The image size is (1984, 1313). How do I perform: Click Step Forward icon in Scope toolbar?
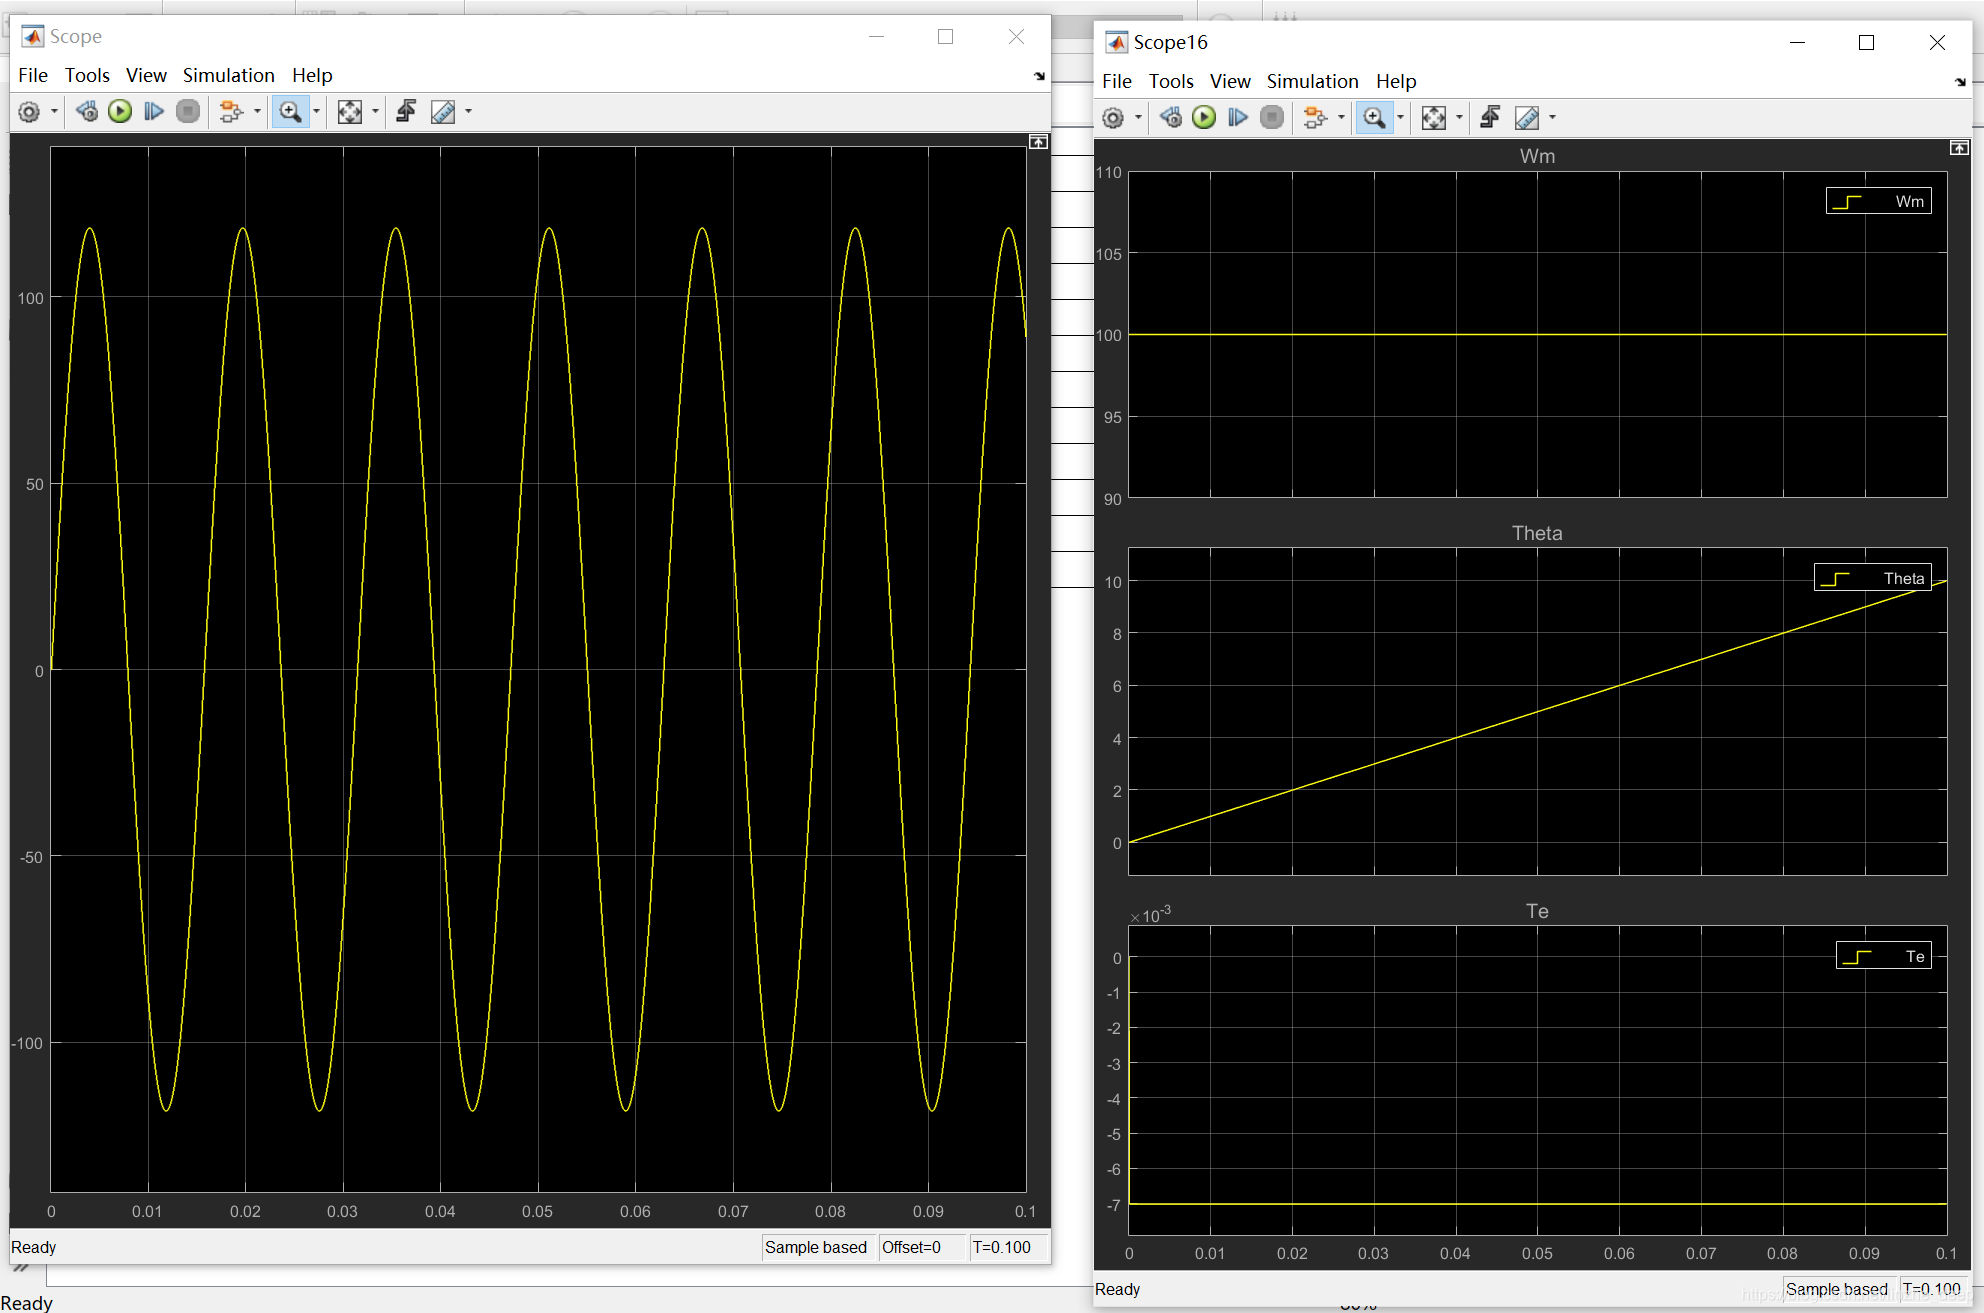tap(153, 112)
